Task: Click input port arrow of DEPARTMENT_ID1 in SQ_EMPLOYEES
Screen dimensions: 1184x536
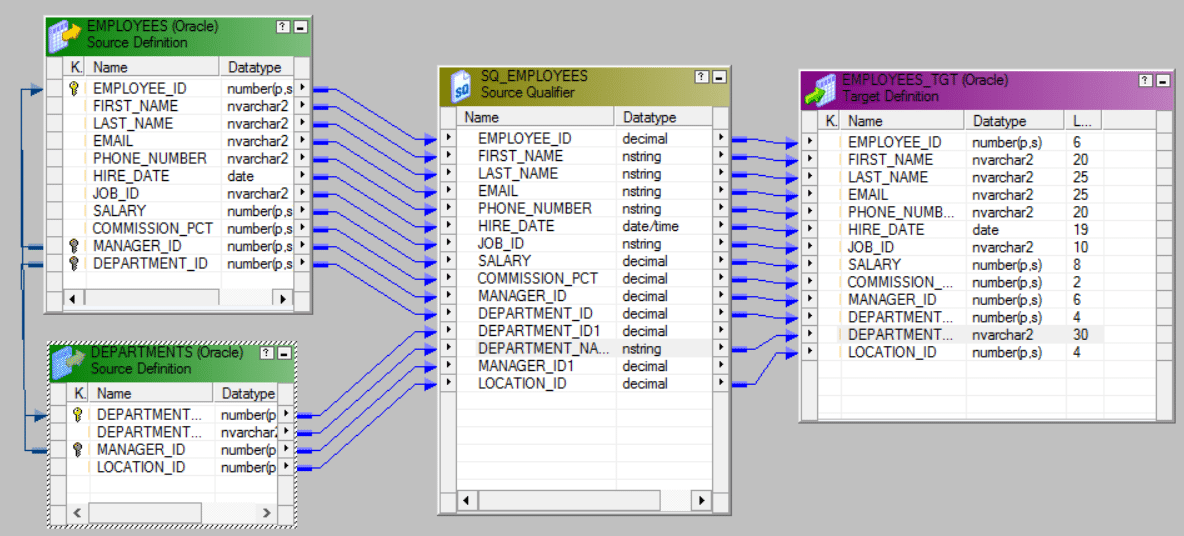Action: coord(448,331)
